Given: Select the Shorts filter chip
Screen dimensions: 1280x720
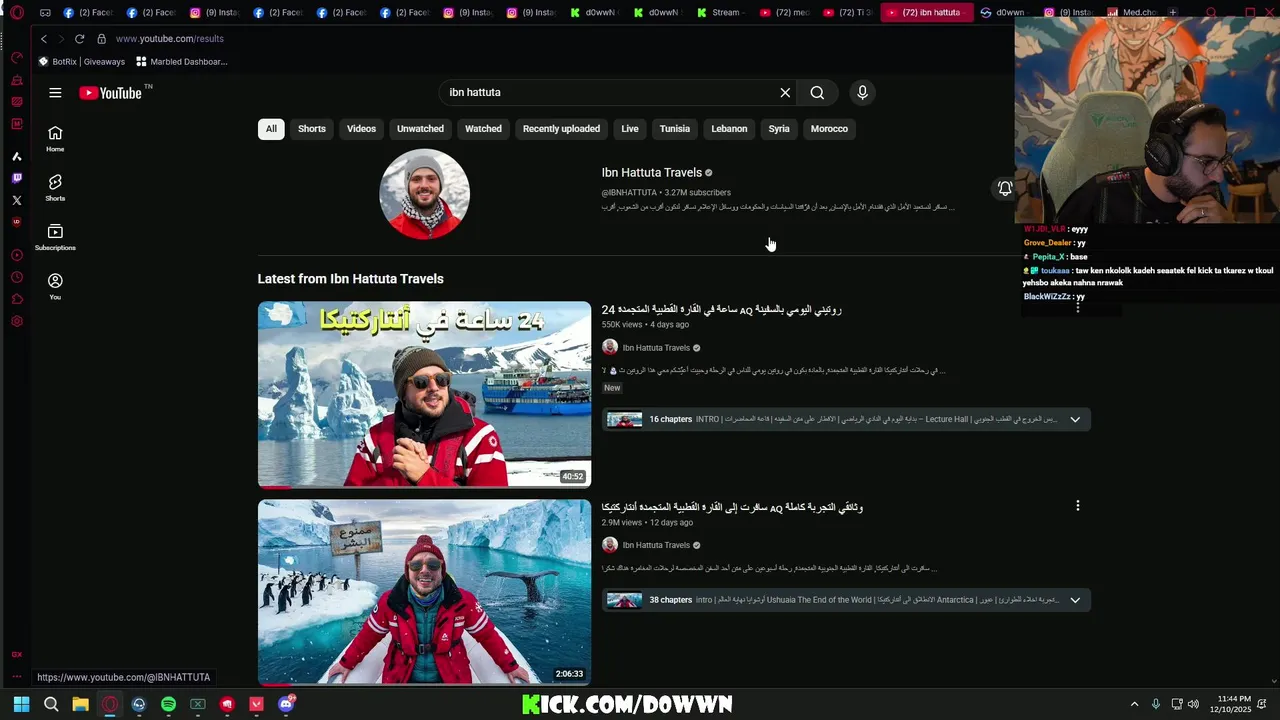Looking at the screenshot, I should (x=312, y=129).
